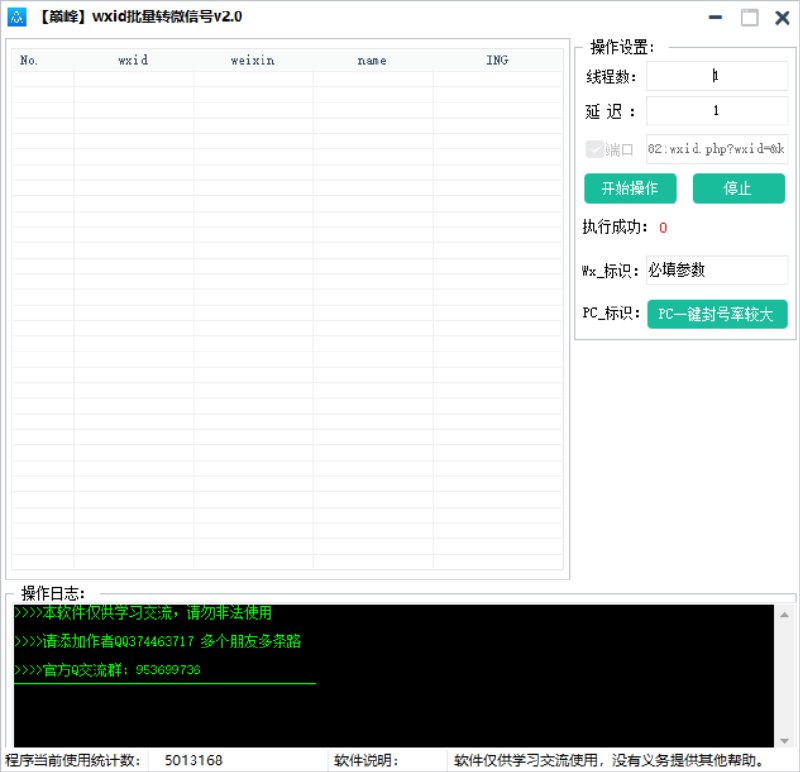This screenshot has height=772, width=800.
Task: Click the red 执行成功 counter showing 0
Action: 662,227
